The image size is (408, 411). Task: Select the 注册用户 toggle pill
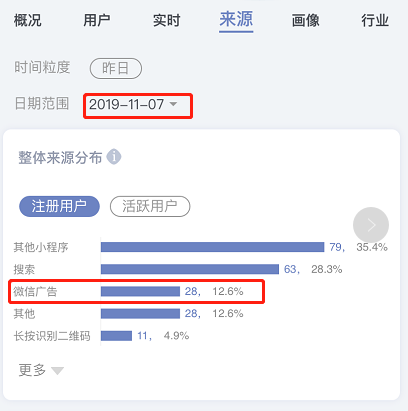(x=59, y=206)
